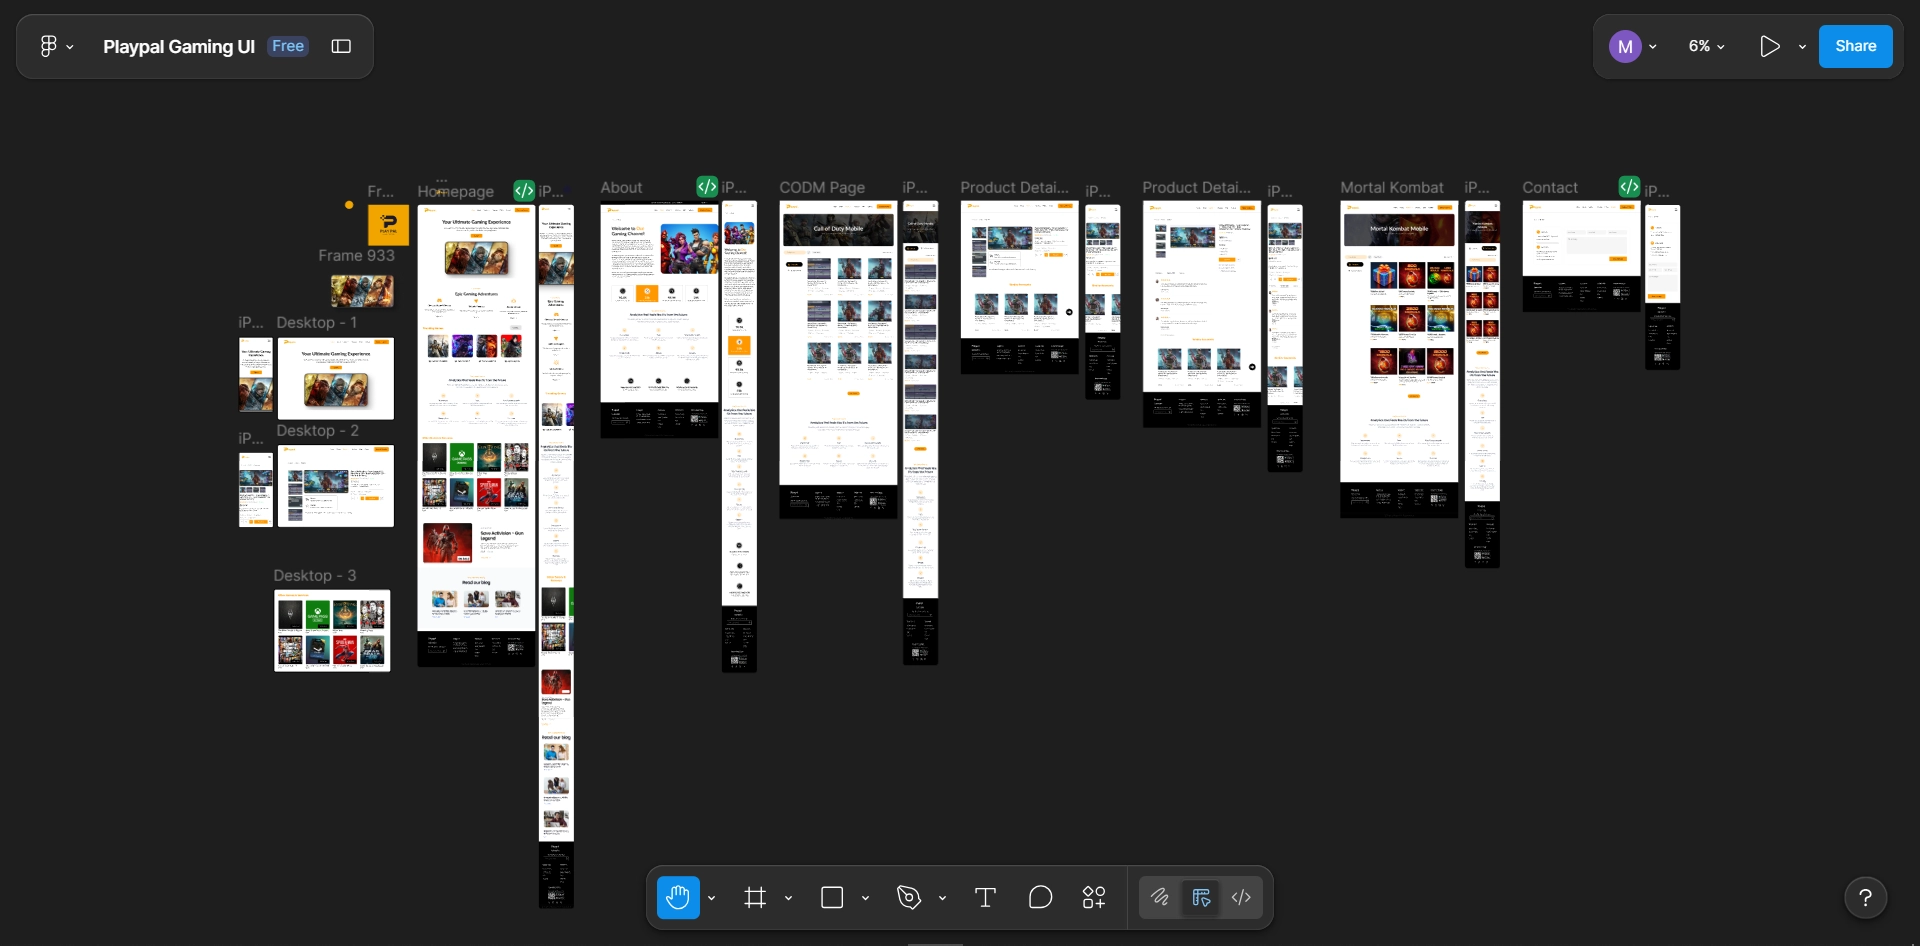The image size is (1920, 946).
Task: Select the CODM Page frame label
Action: click(822, 187)
